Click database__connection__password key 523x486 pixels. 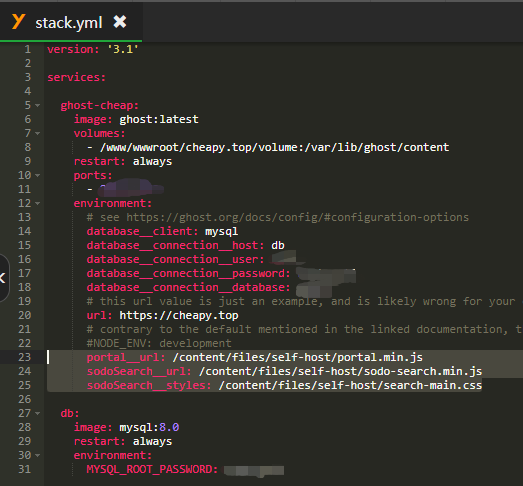tap(188, 274)
